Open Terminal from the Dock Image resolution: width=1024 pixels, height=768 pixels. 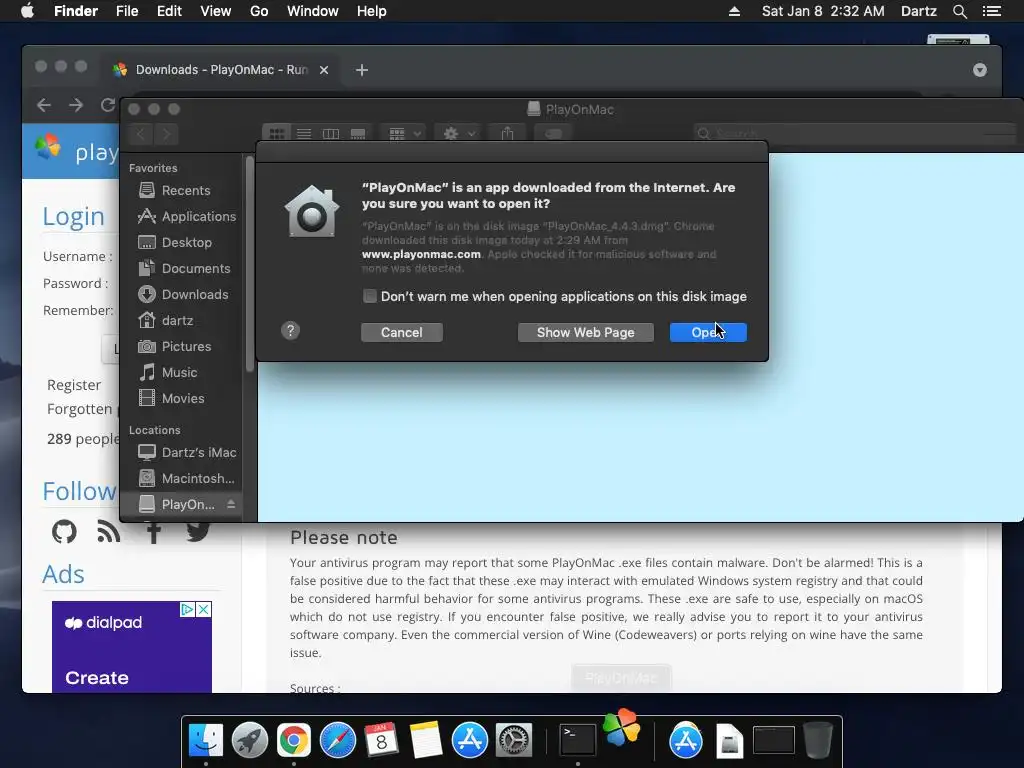tap(578, 740)
